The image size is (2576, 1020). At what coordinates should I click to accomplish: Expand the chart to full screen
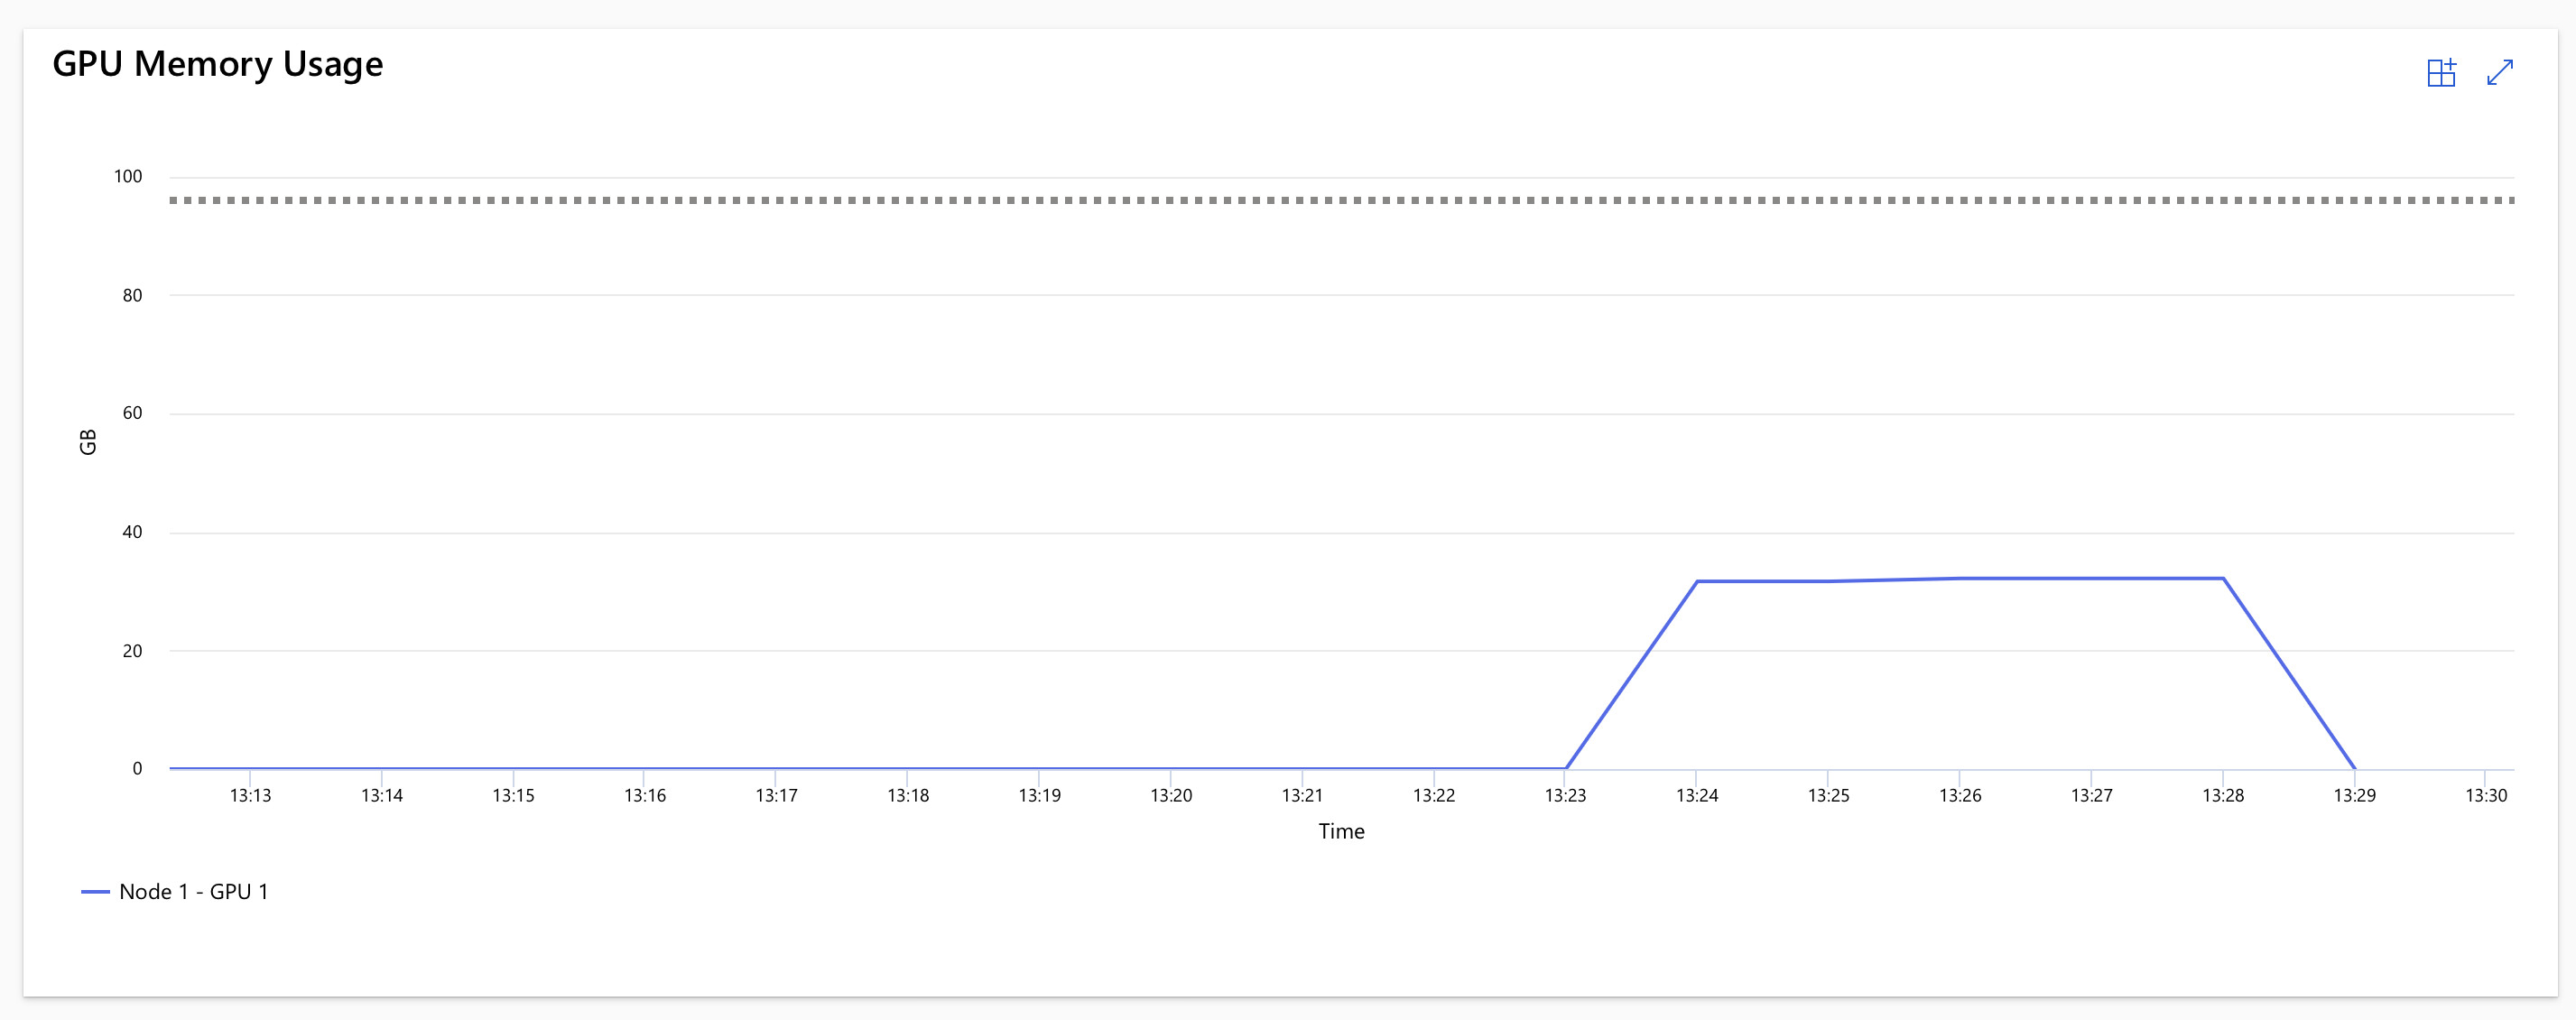pyautogui.click(x=2500, y=73)
